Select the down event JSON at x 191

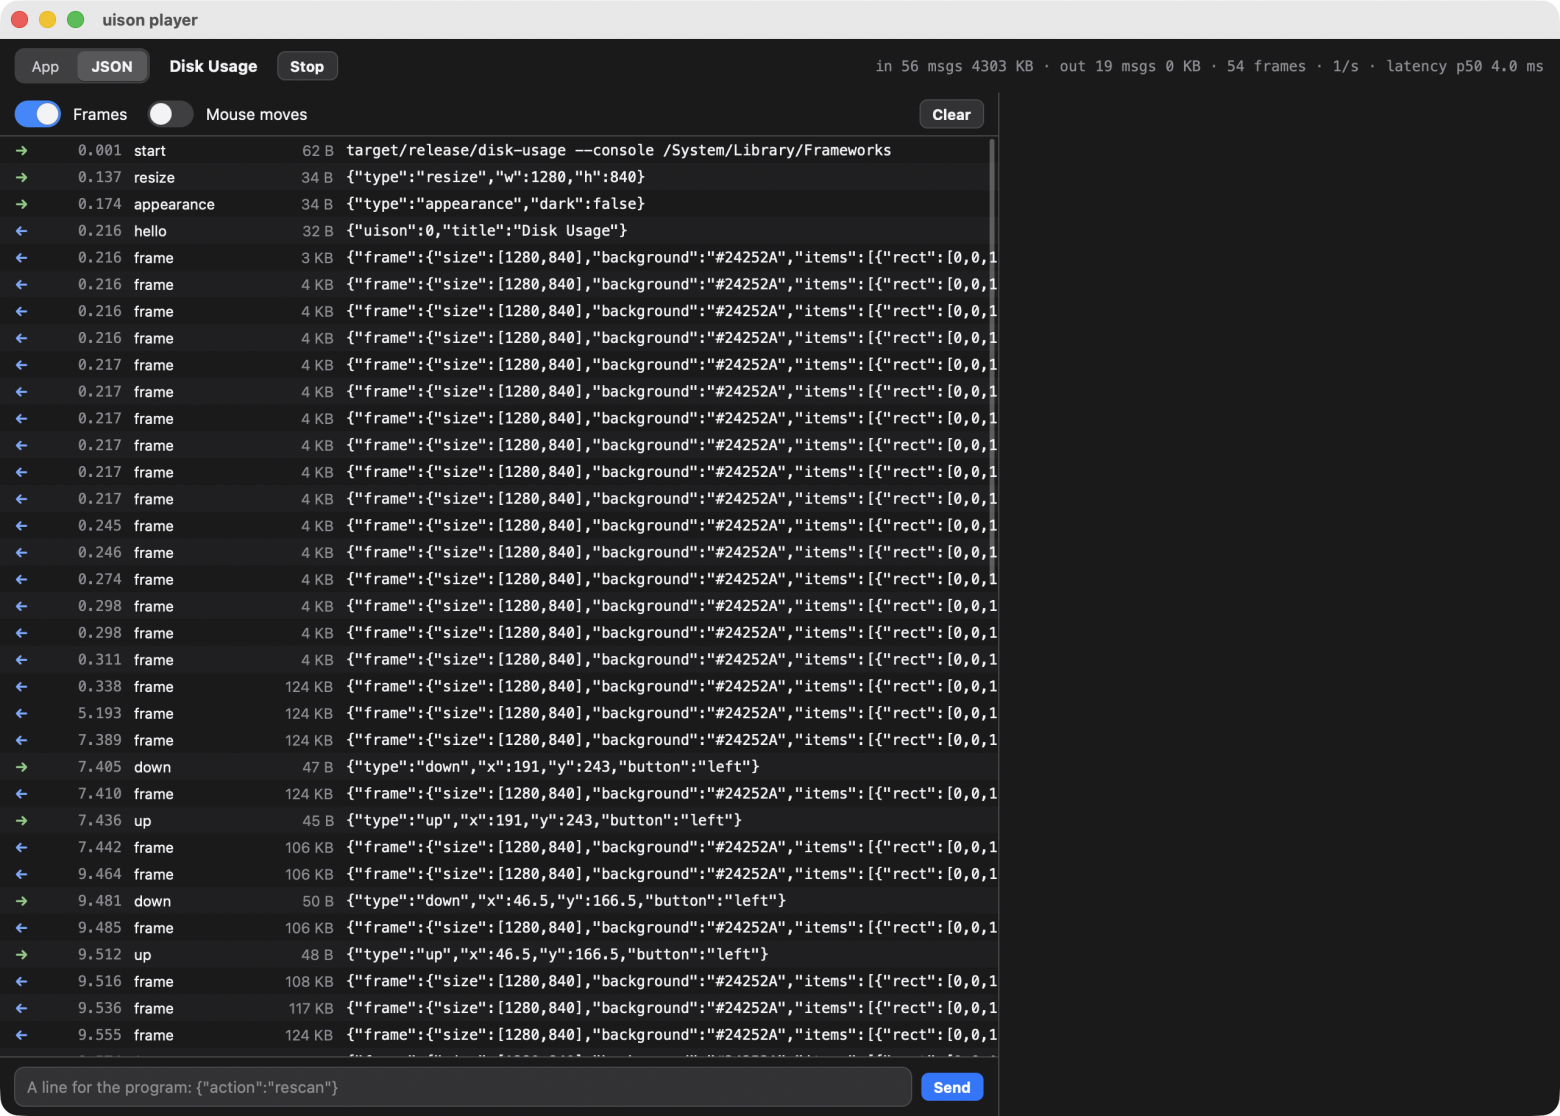click(553, 767)
